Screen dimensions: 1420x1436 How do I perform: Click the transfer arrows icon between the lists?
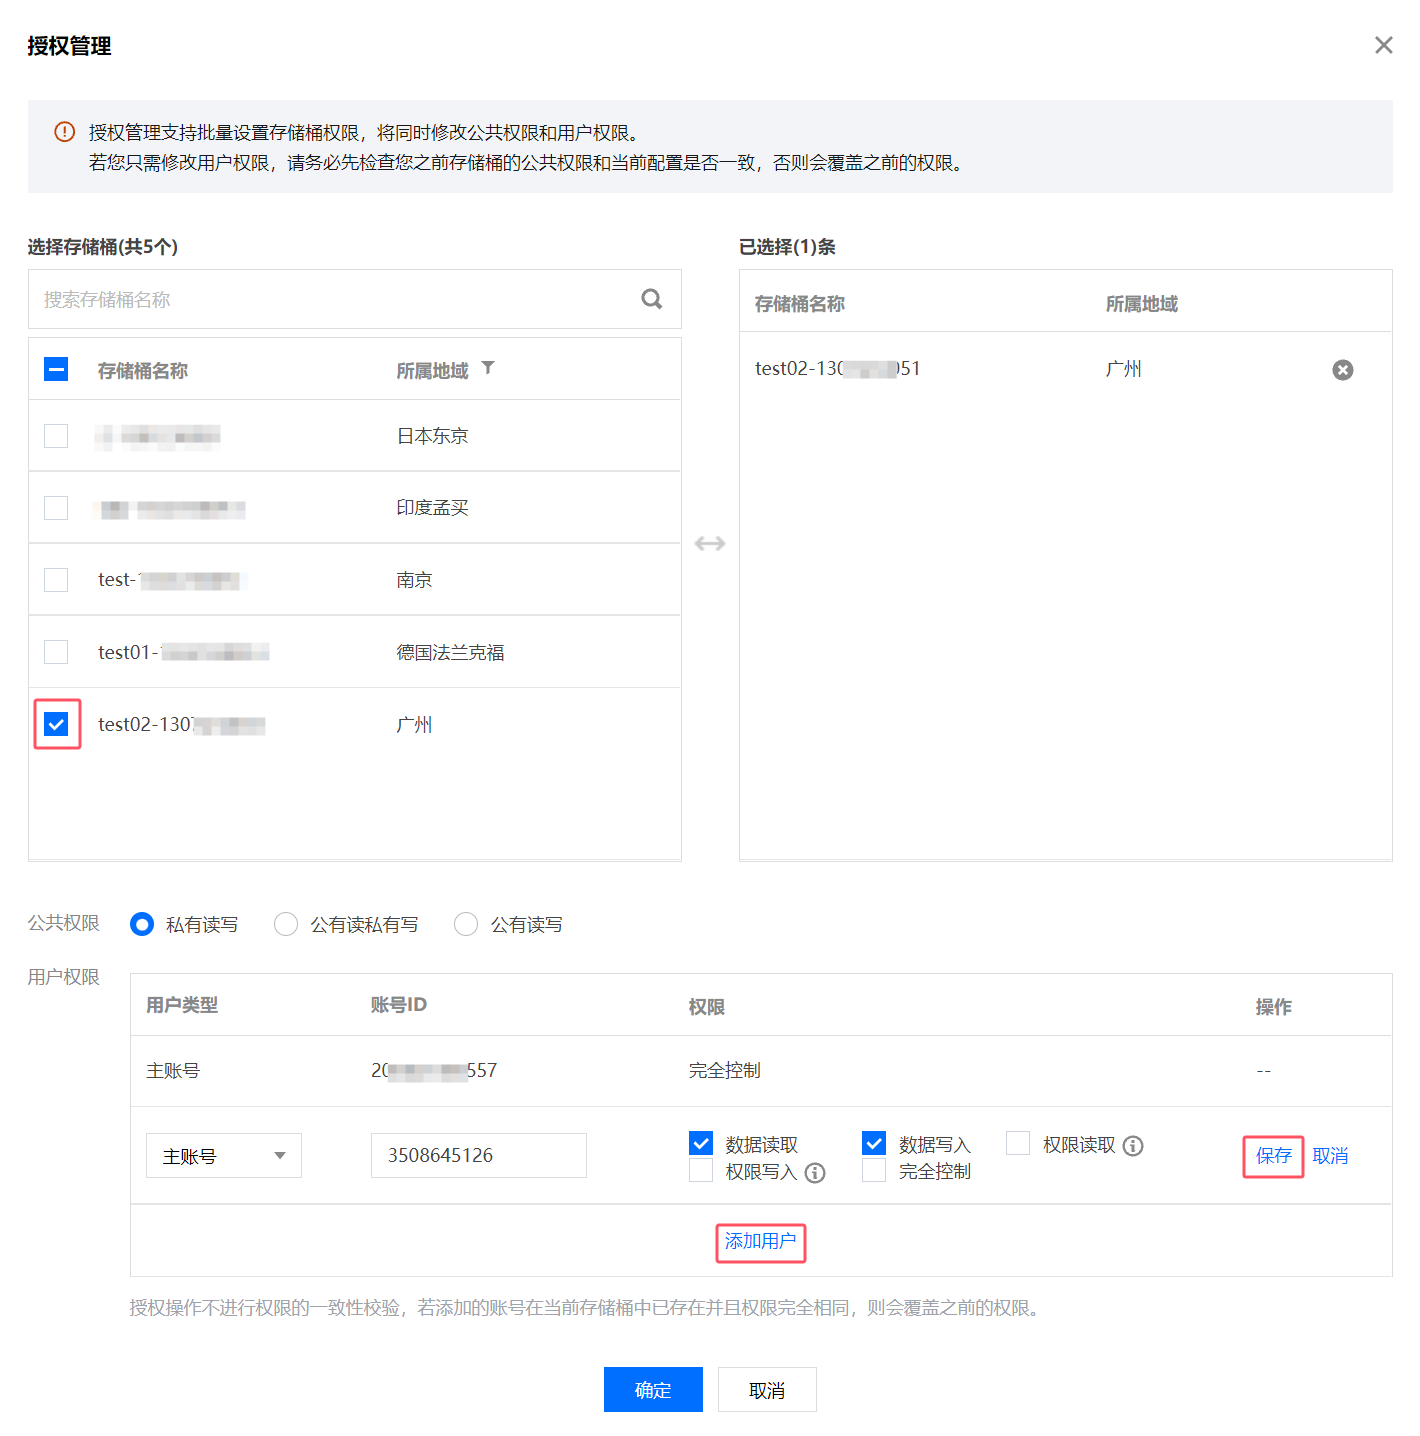(710, 544)
